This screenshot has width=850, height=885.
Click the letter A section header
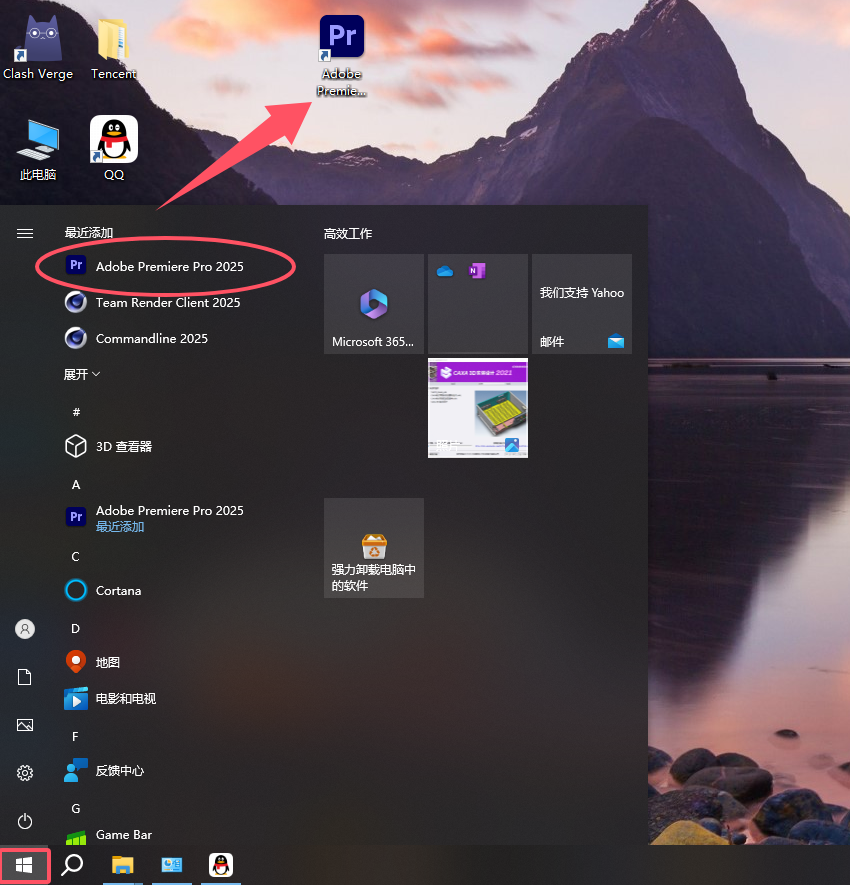76,484
